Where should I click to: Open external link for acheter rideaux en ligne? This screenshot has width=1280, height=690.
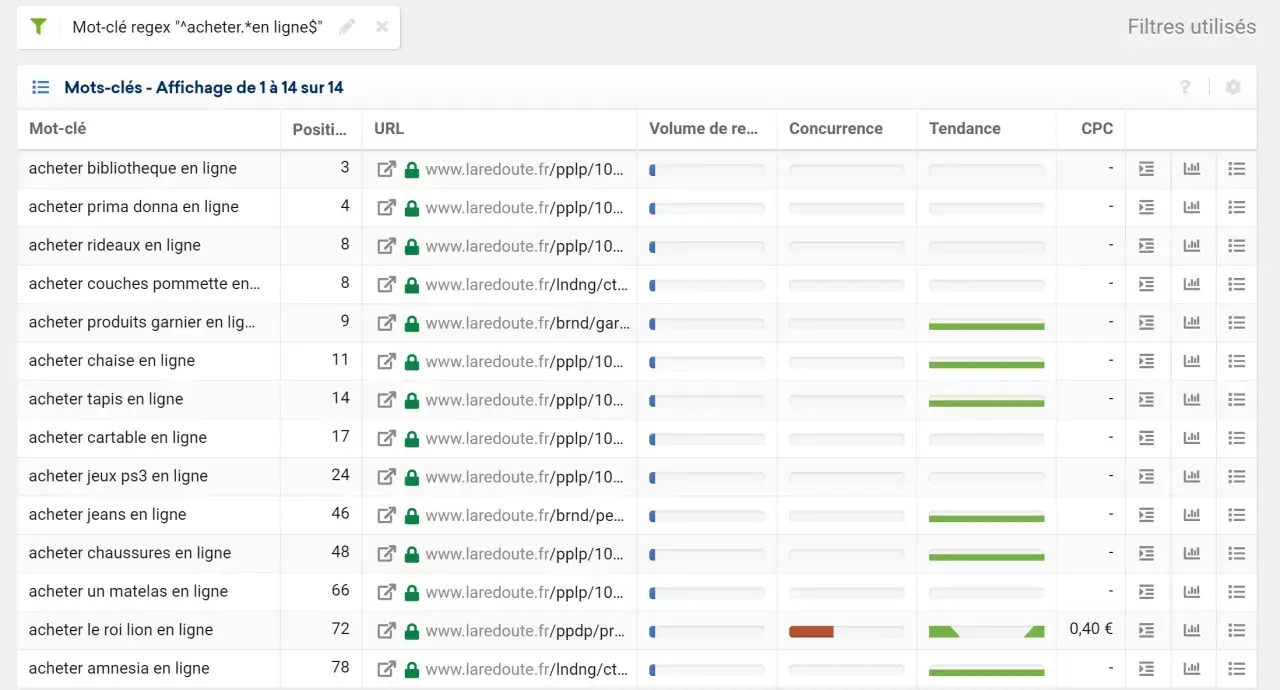386,246
